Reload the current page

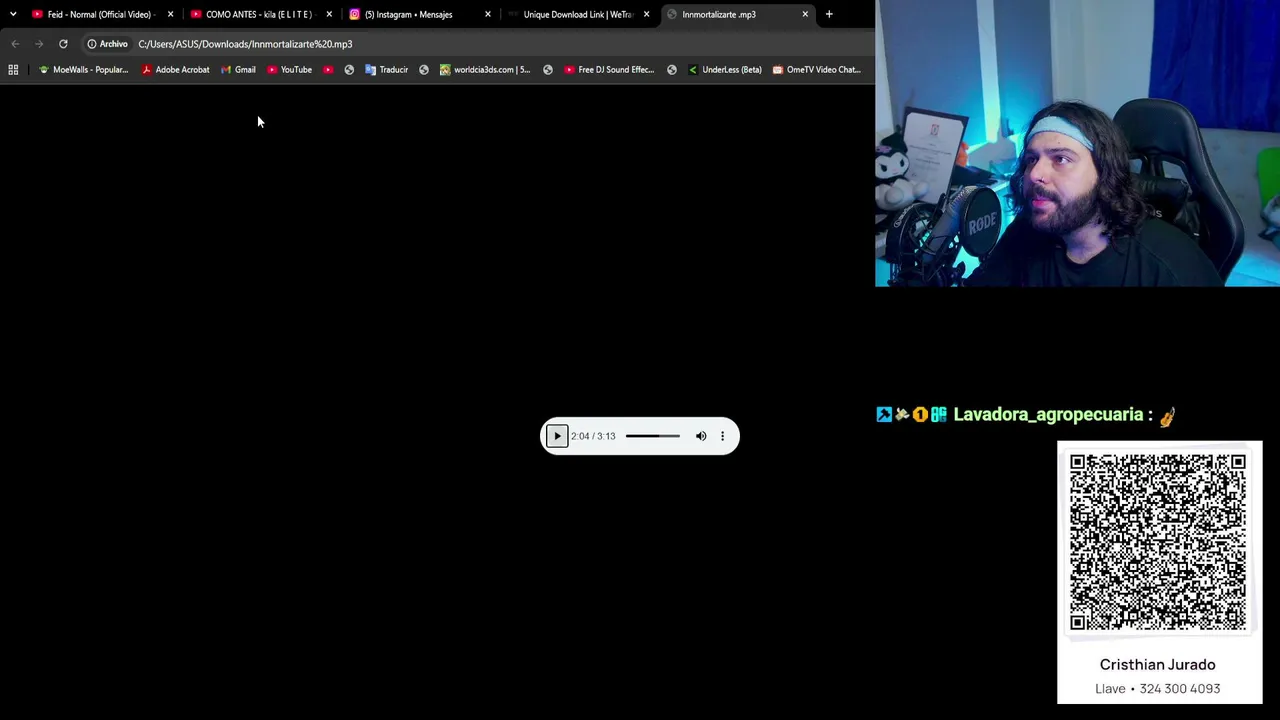pos(63,44)
